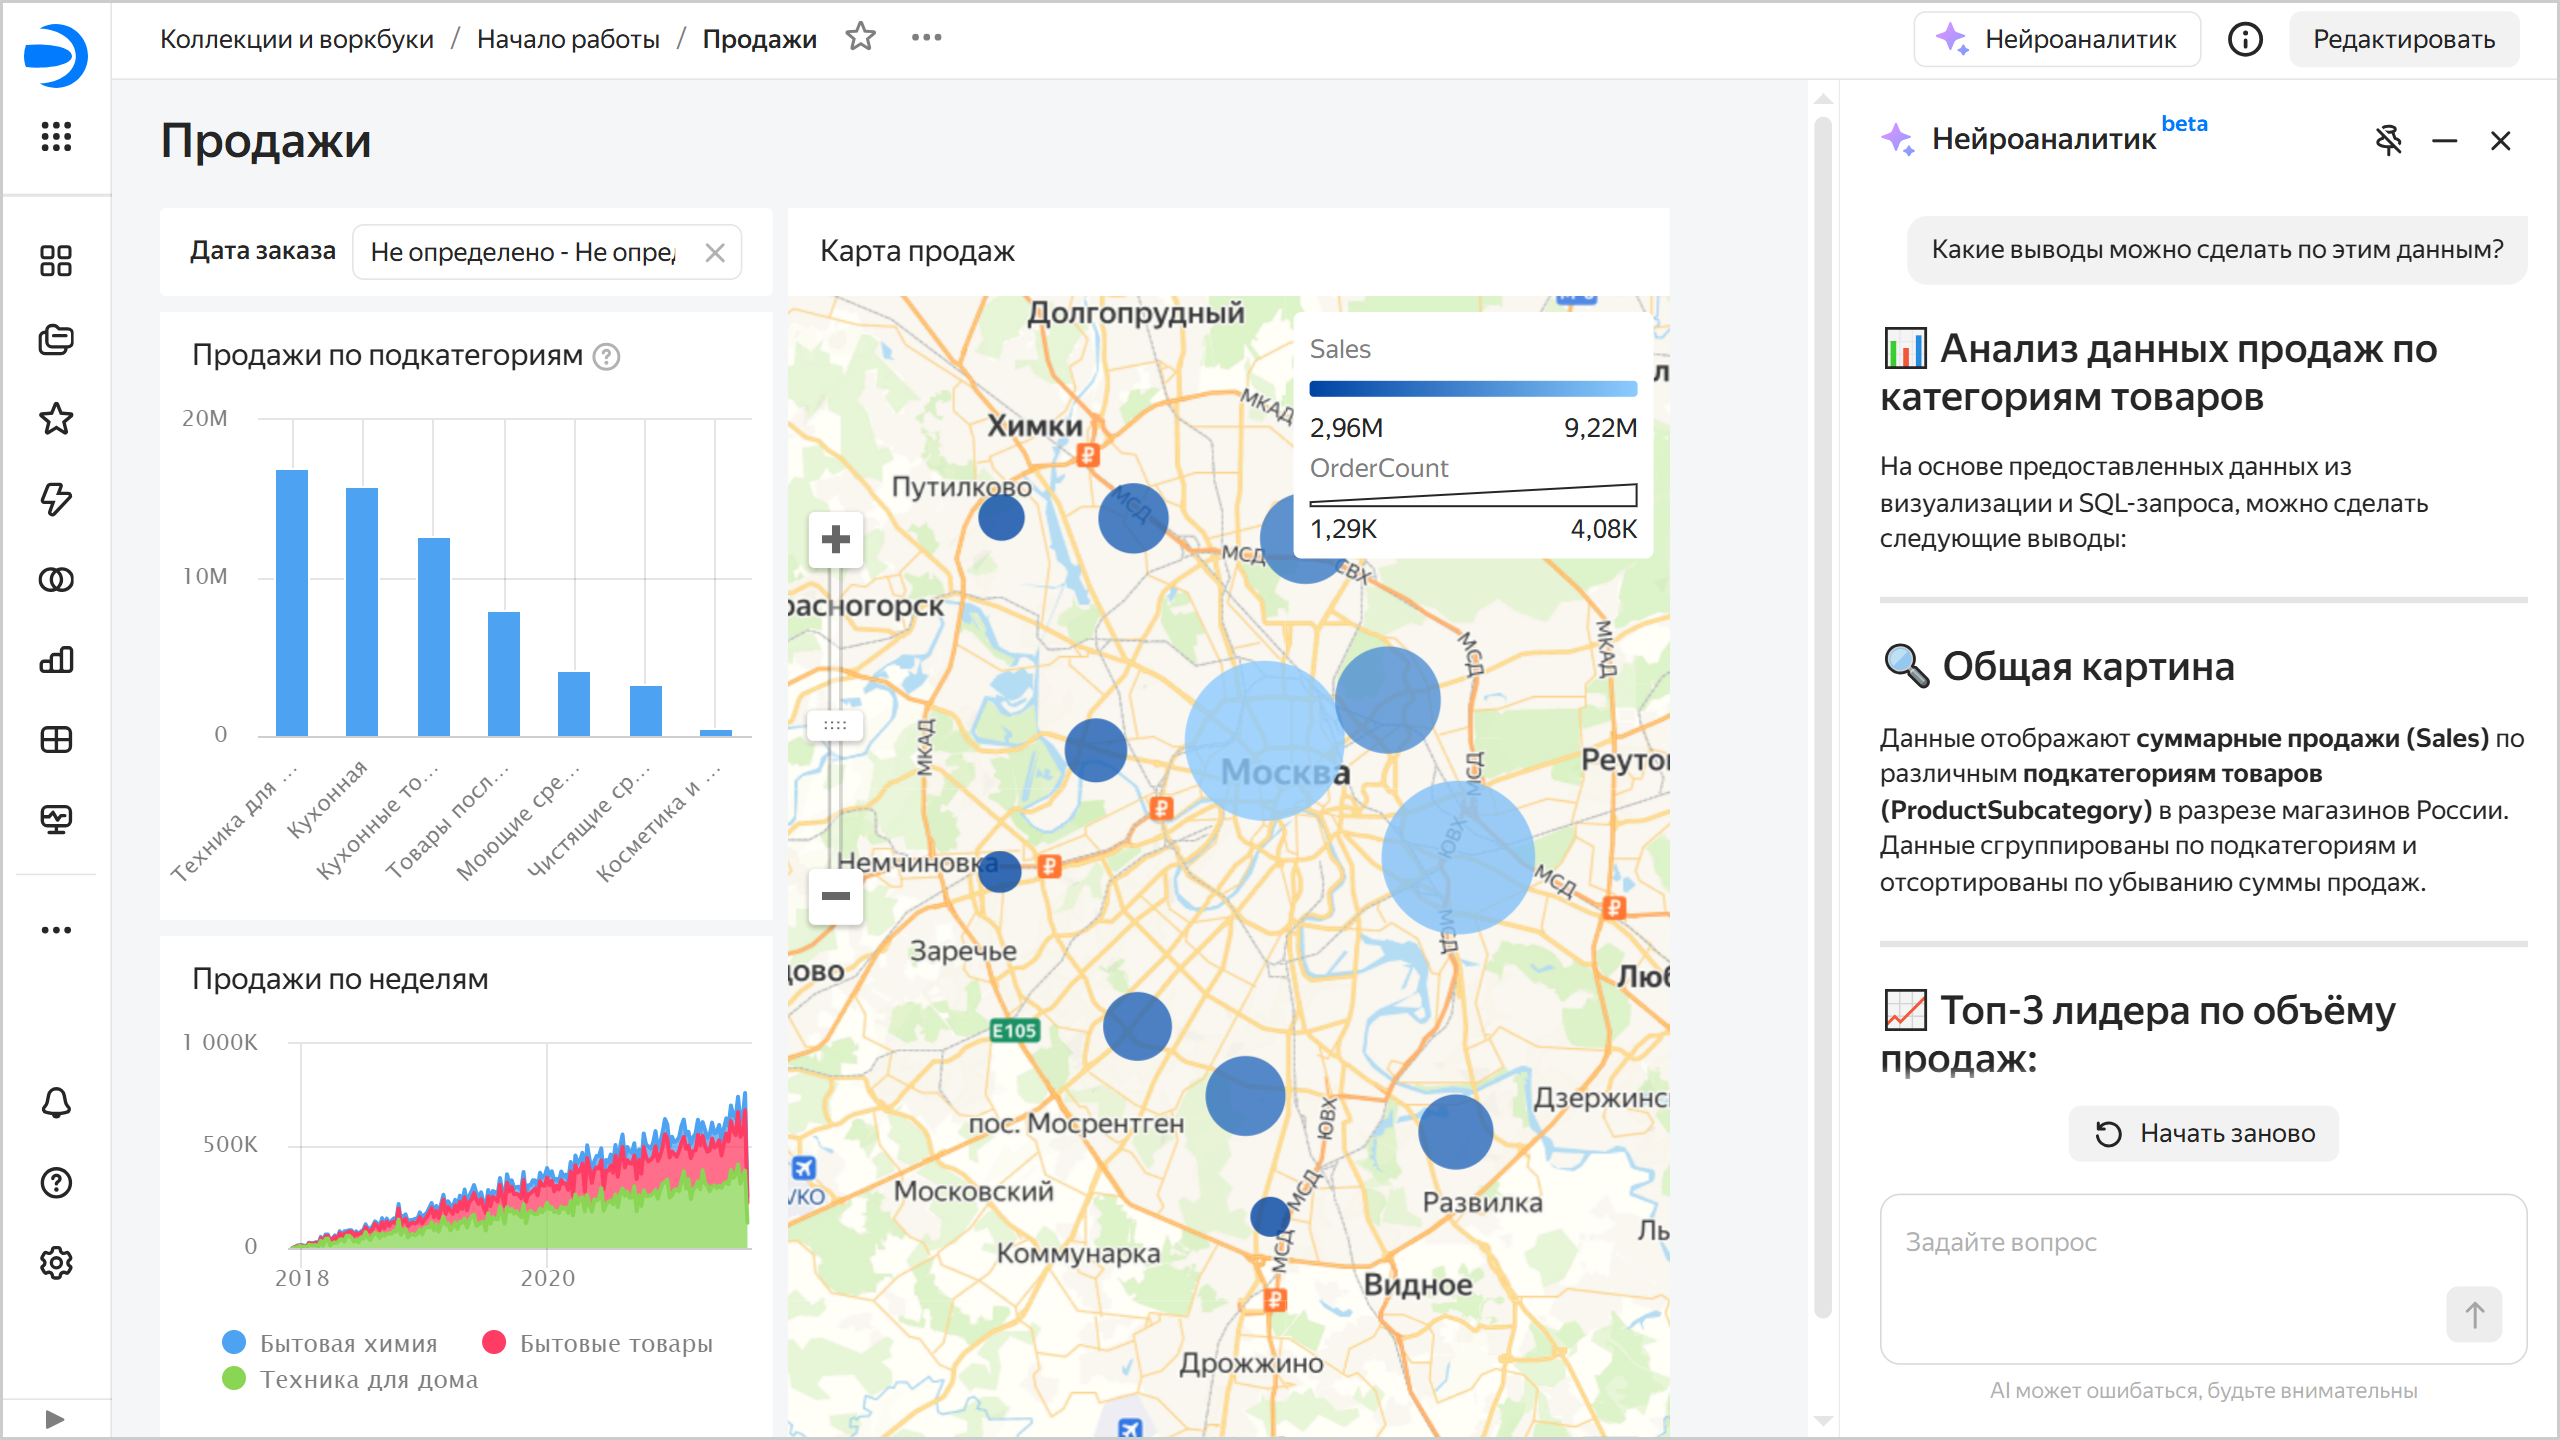Screen dimensions: 2560x1440
Task: Click the map zoom slider handle
Action: pyautogui.click(x=835, y=725)
